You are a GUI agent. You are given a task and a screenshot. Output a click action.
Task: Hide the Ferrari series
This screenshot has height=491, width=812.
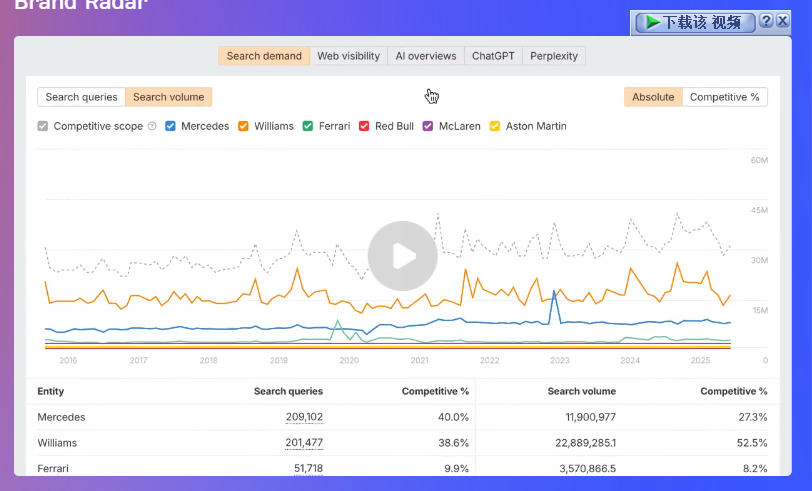[308, 126]
